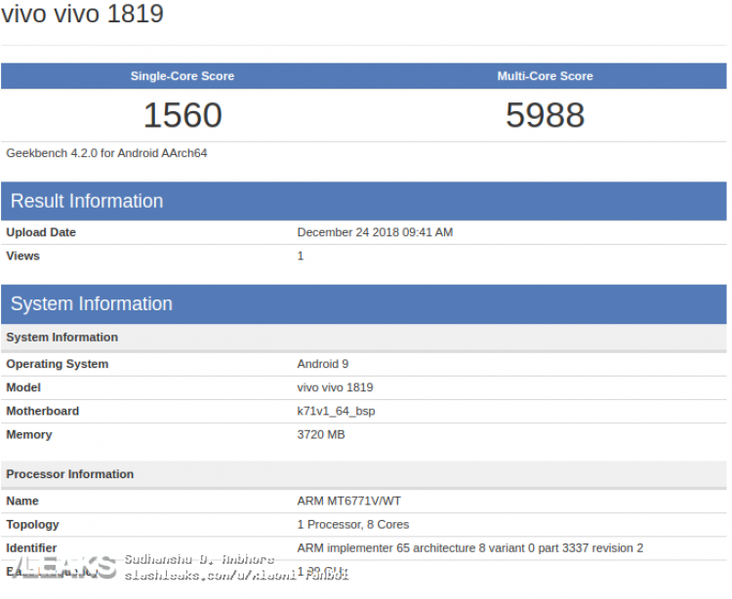Click the Views count value 1
This screenshot has height=599, width=732.
point(301,256)
